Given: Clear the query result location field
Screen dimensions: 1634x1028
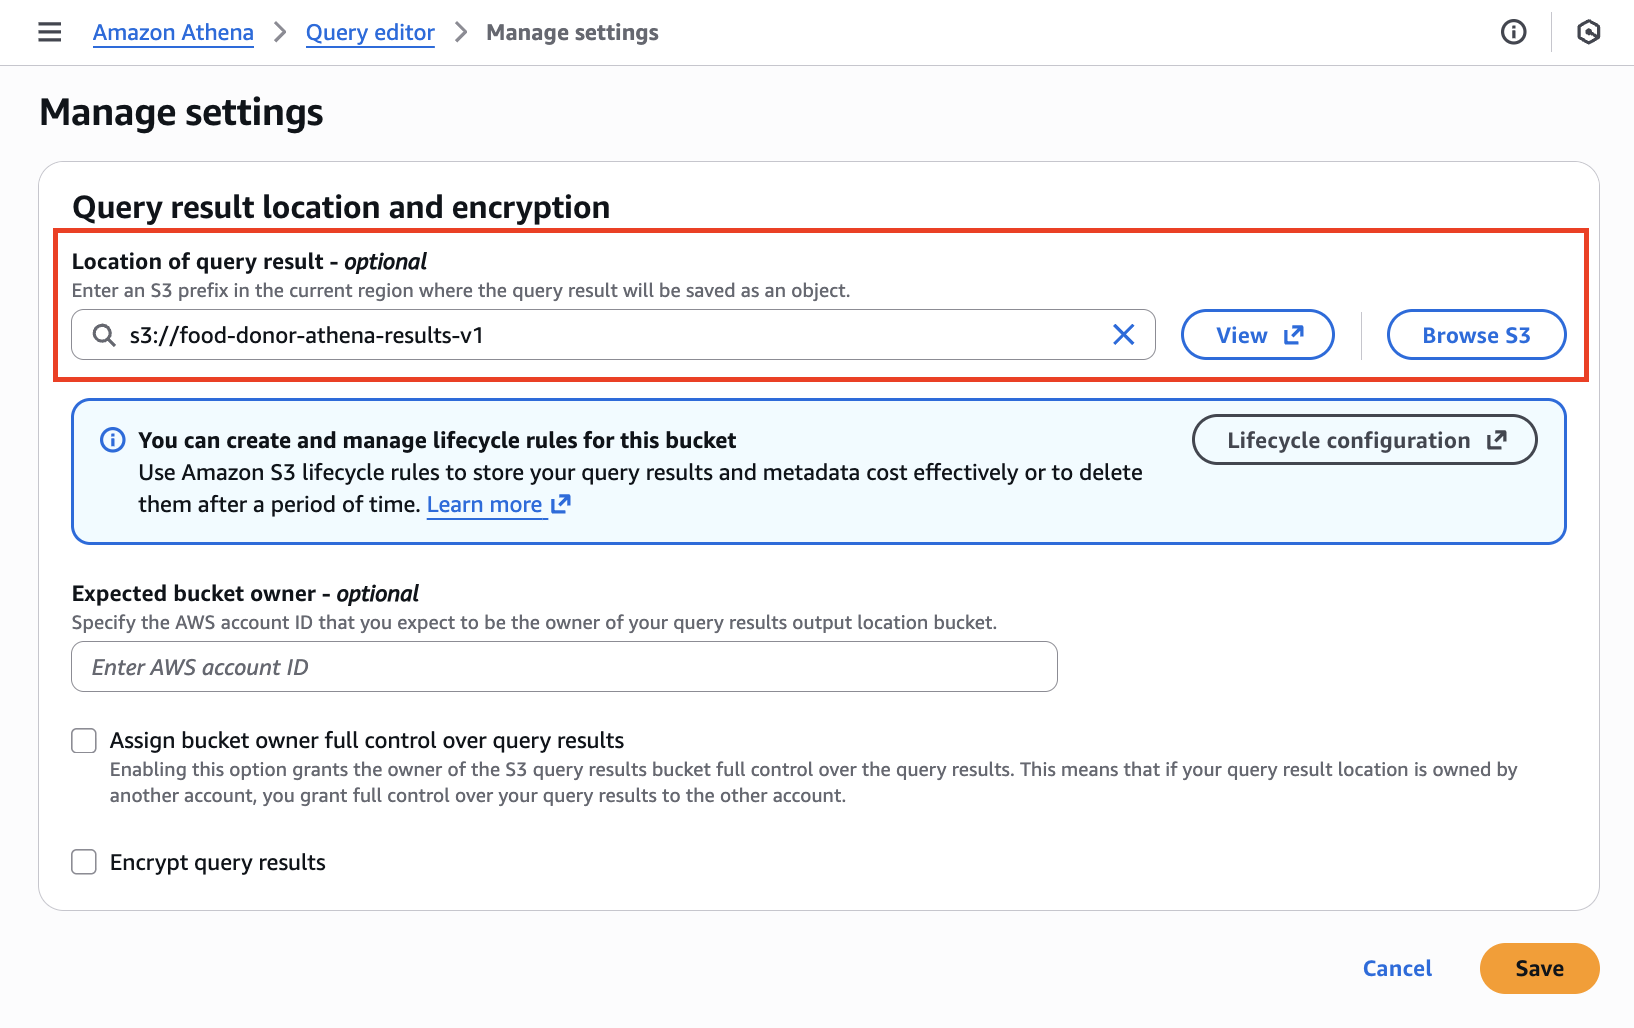Looking at the screenshot, I should [x=1123, y=335].
